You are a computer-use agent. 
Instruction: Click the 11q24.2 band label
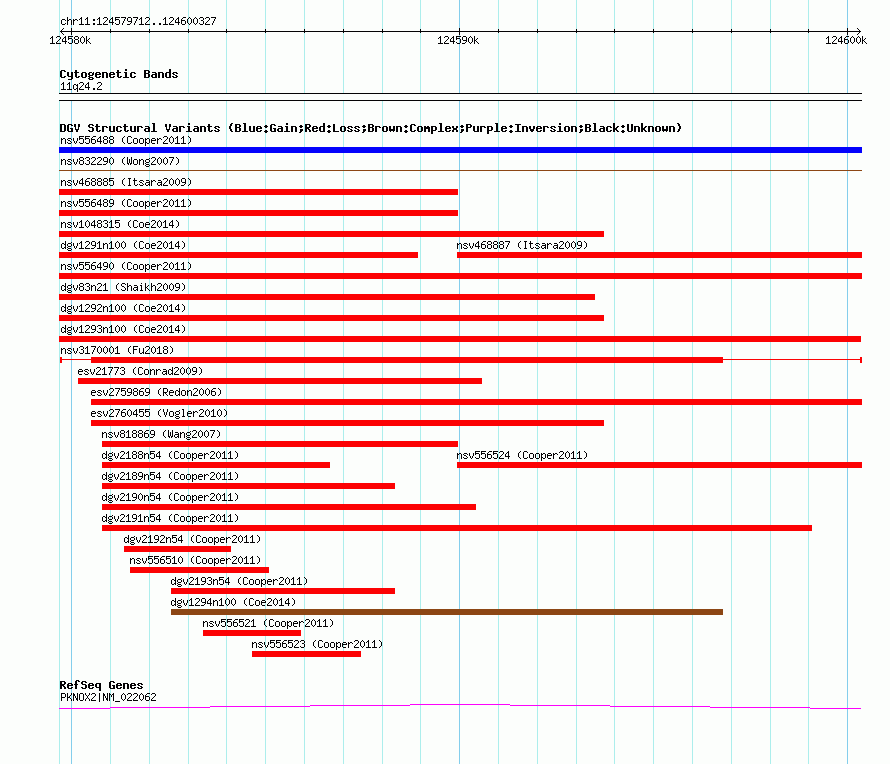click(x=81, y=86)
